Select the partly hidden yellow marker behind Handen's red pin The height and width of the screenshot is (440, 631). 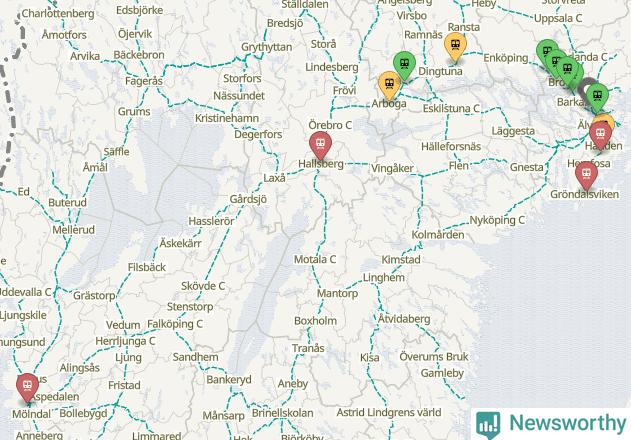[606, 118]
